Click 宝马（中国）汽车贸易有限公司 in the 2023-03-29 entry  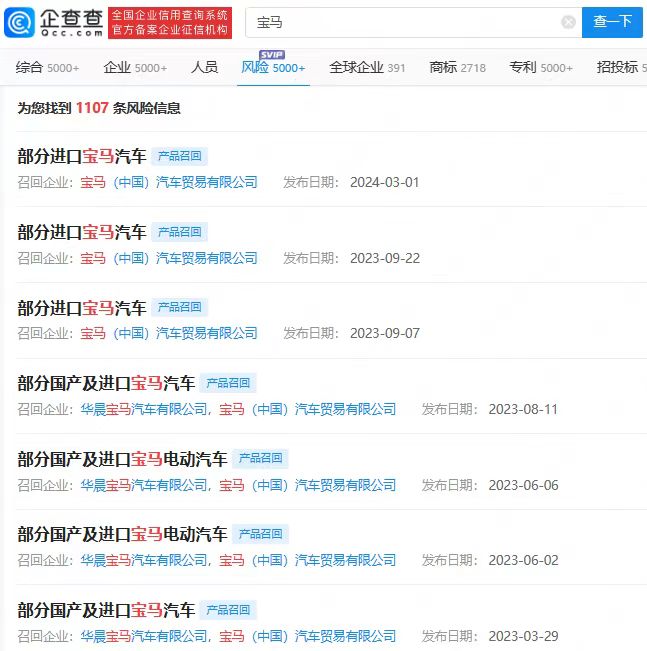(x=307, y=636)
